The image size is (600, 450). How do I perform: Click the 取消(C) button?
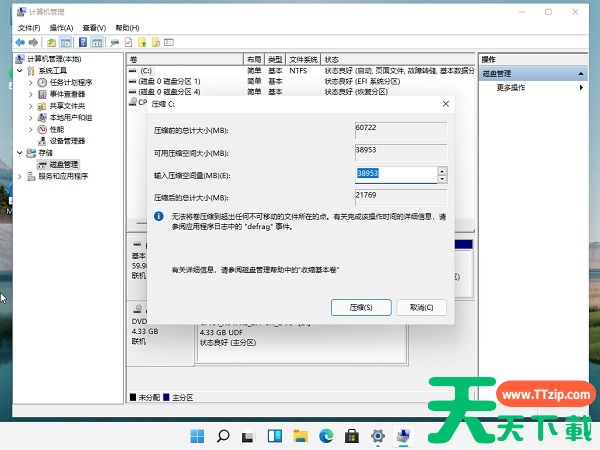coord(421,308)
